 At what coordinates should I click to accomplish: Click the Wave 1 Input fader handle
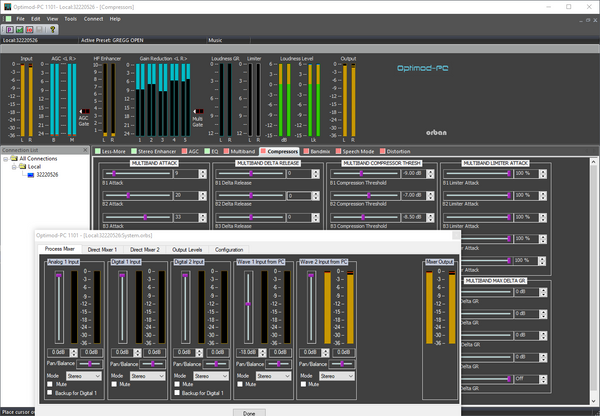point(248,304)
